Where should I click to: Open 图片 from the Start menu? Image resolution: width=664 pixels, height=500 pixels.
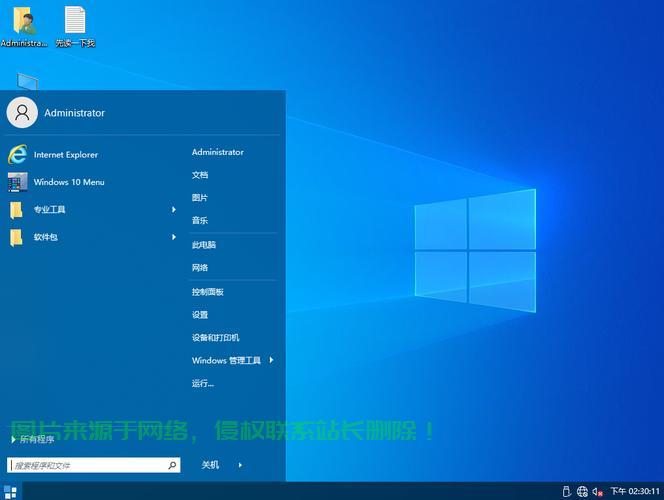(x=200, y=198)
